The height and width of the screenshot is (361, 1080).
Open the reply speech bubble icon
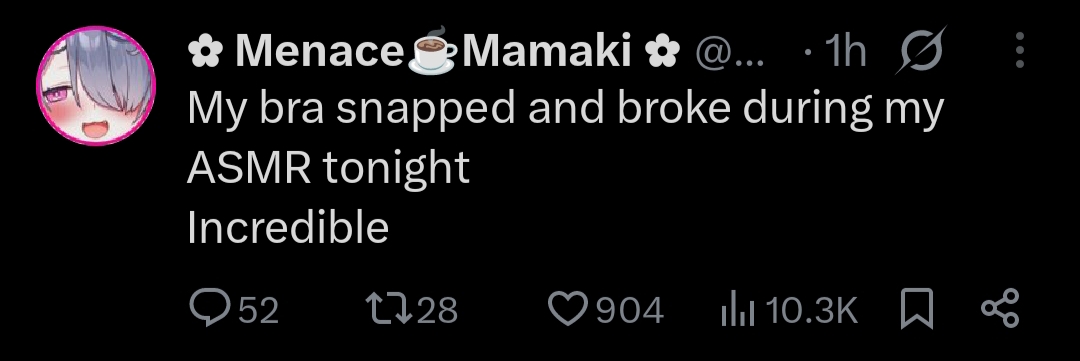click(209, 309)
